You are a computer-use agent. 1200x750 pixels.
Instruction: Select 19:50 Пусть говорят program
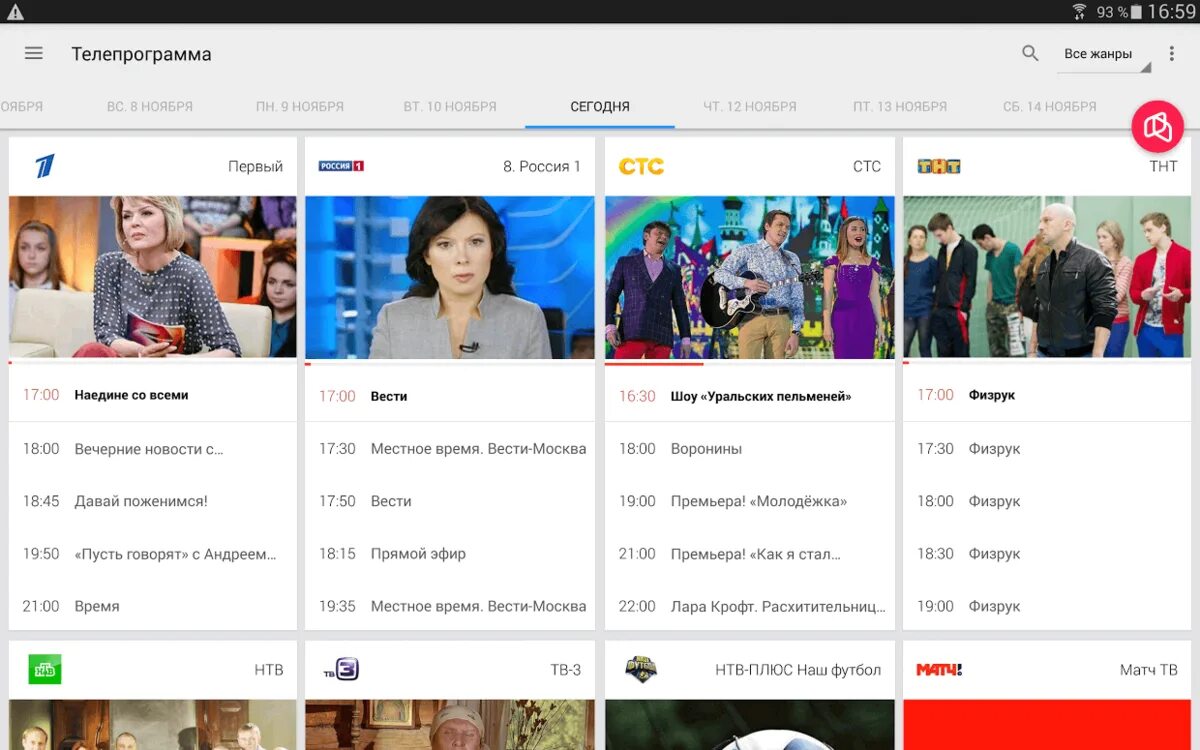click(x=153, y=553)
